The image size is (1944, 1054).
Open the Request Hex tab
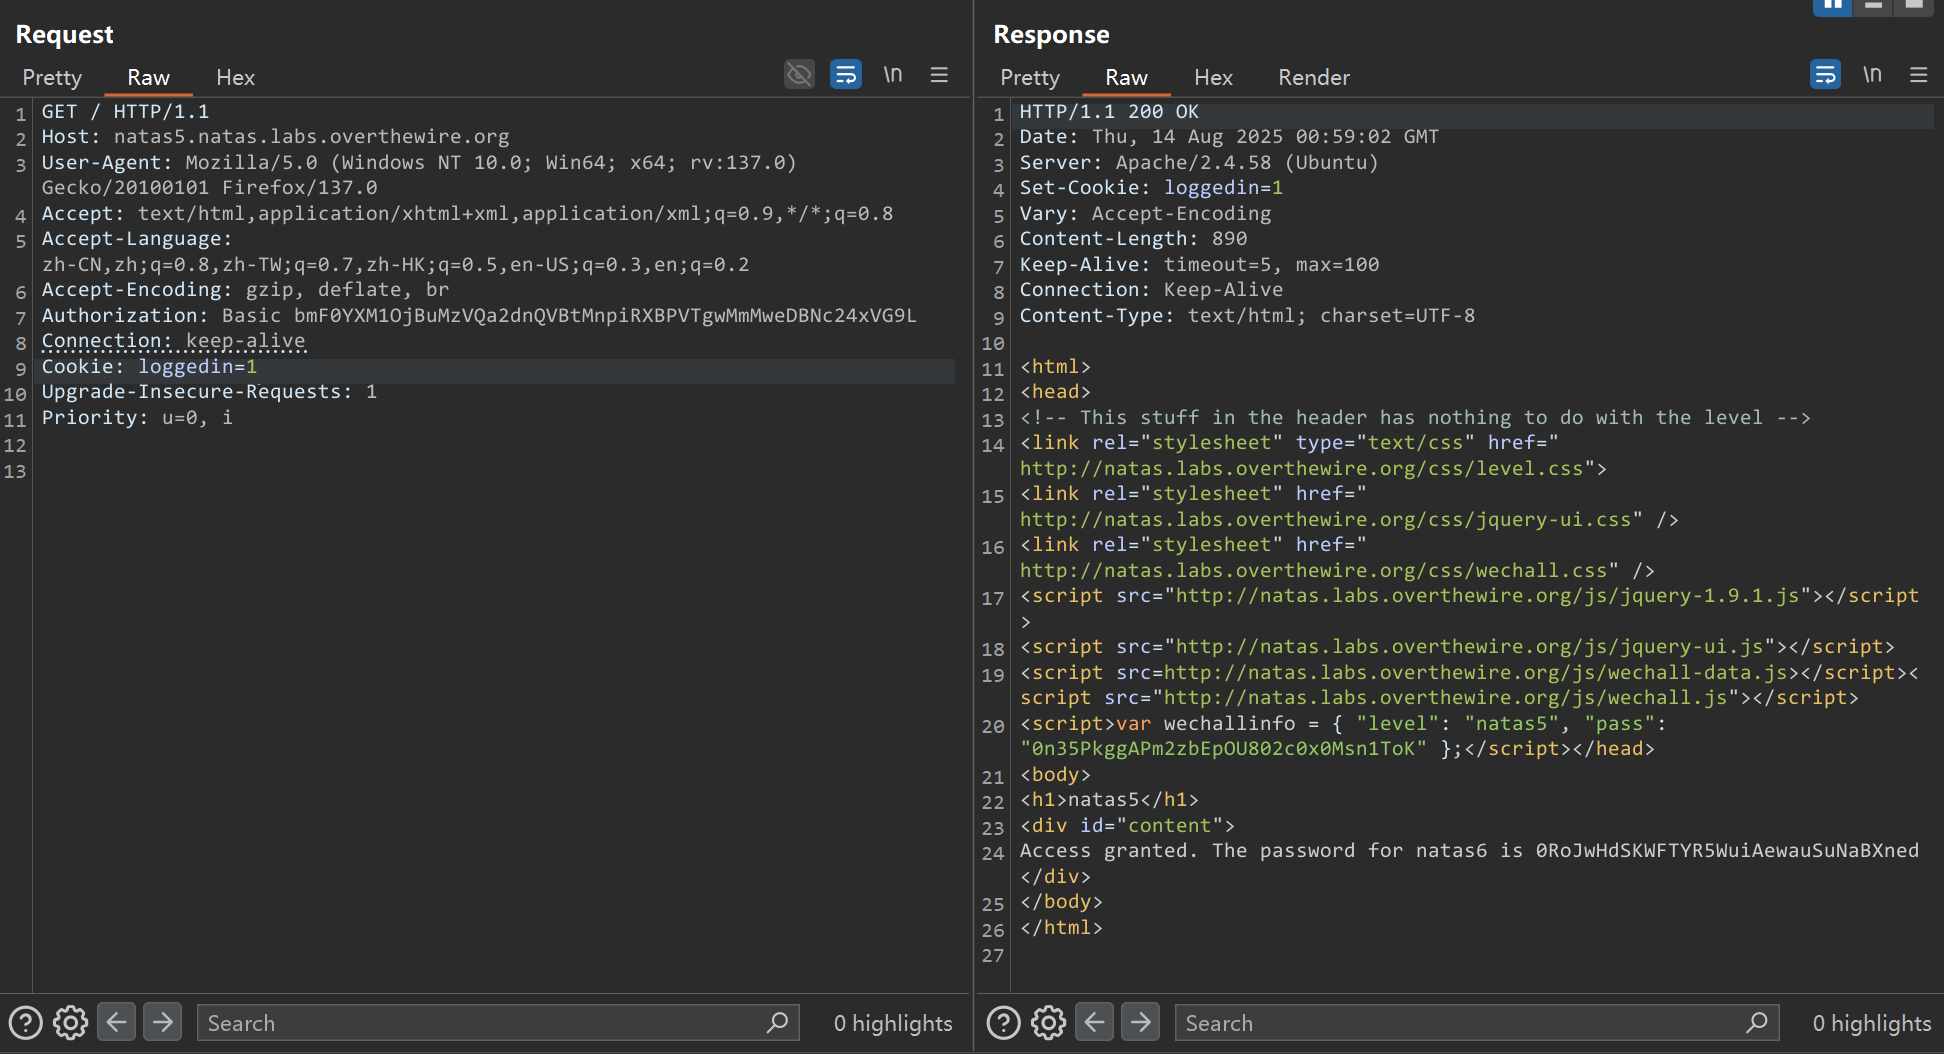click(x=235, y=77)
